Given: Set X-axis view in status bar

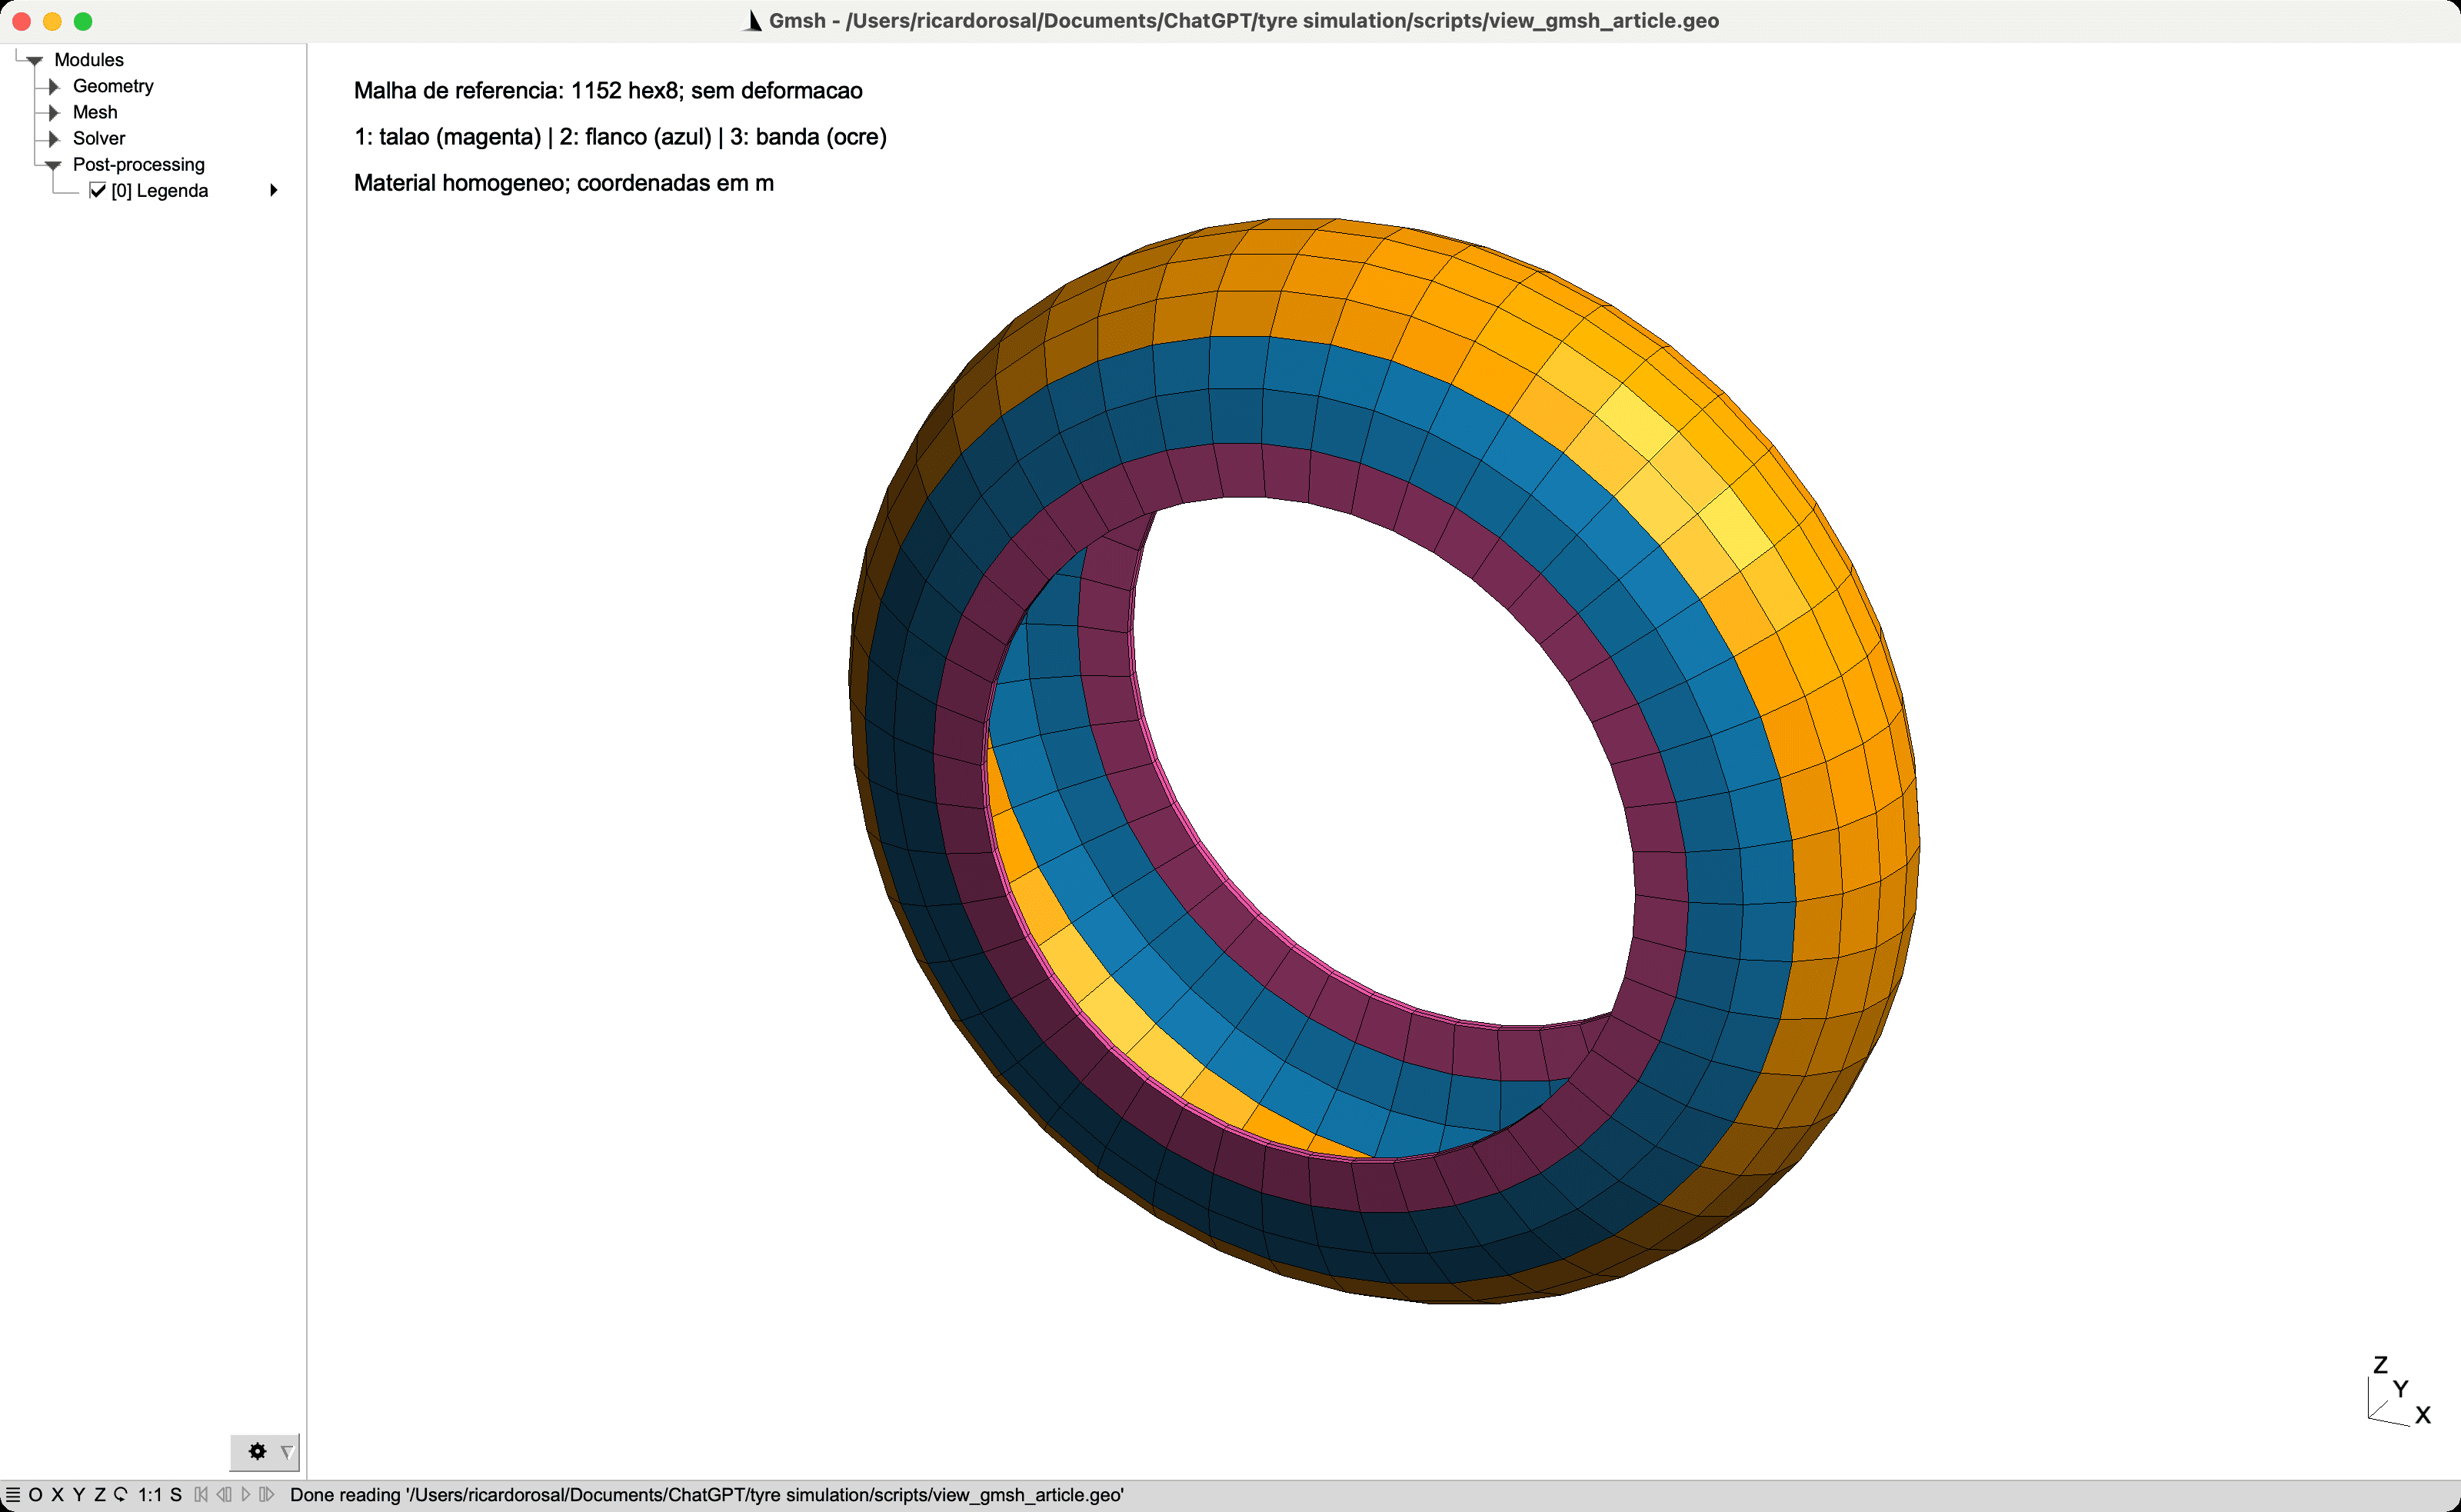Looking at the screenshot, I should click(57, 1494).
